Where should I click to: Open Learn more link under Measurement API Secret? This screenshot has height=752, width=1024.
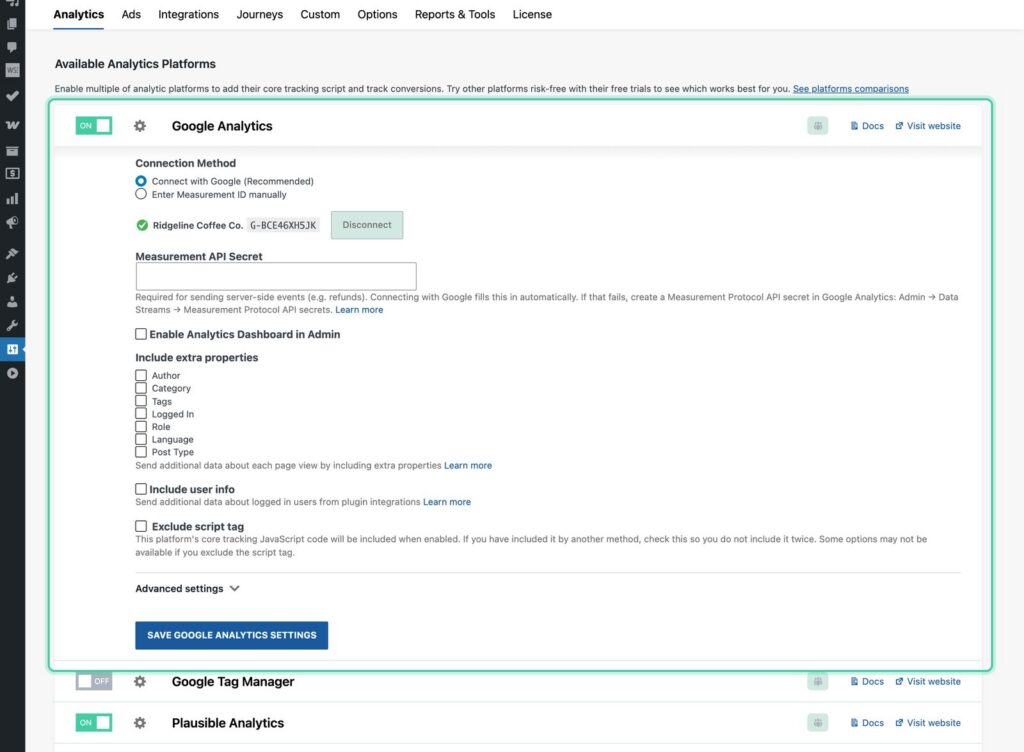(x=359, y=310)
